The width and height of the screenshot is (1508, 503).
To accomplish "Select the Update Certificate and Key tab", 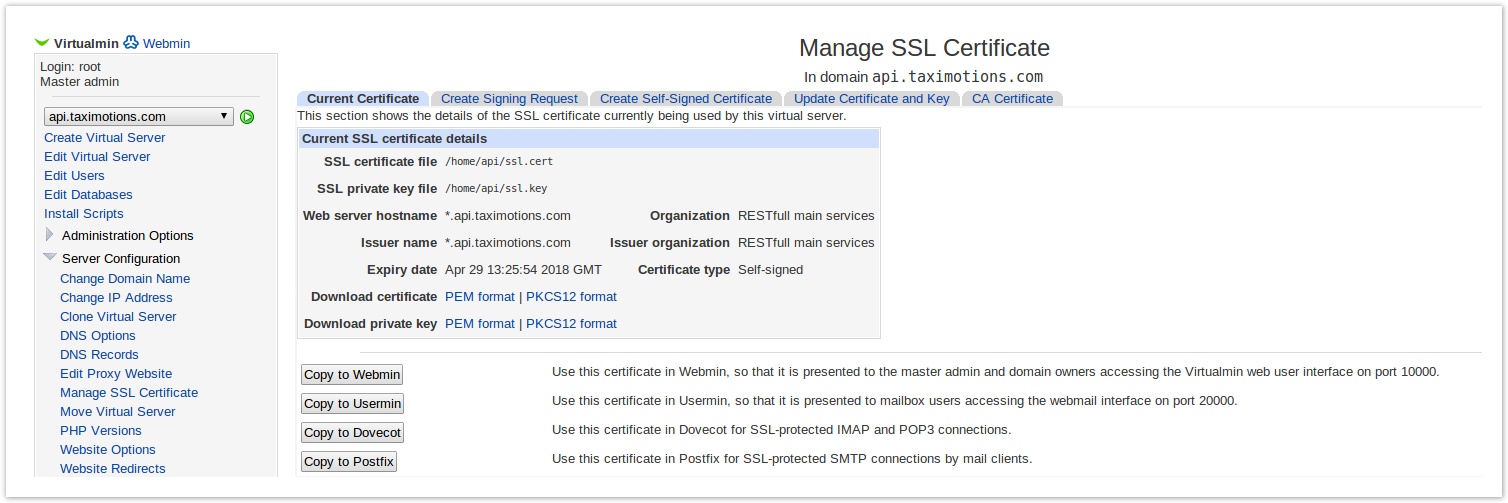I will (x=871, y=99).
